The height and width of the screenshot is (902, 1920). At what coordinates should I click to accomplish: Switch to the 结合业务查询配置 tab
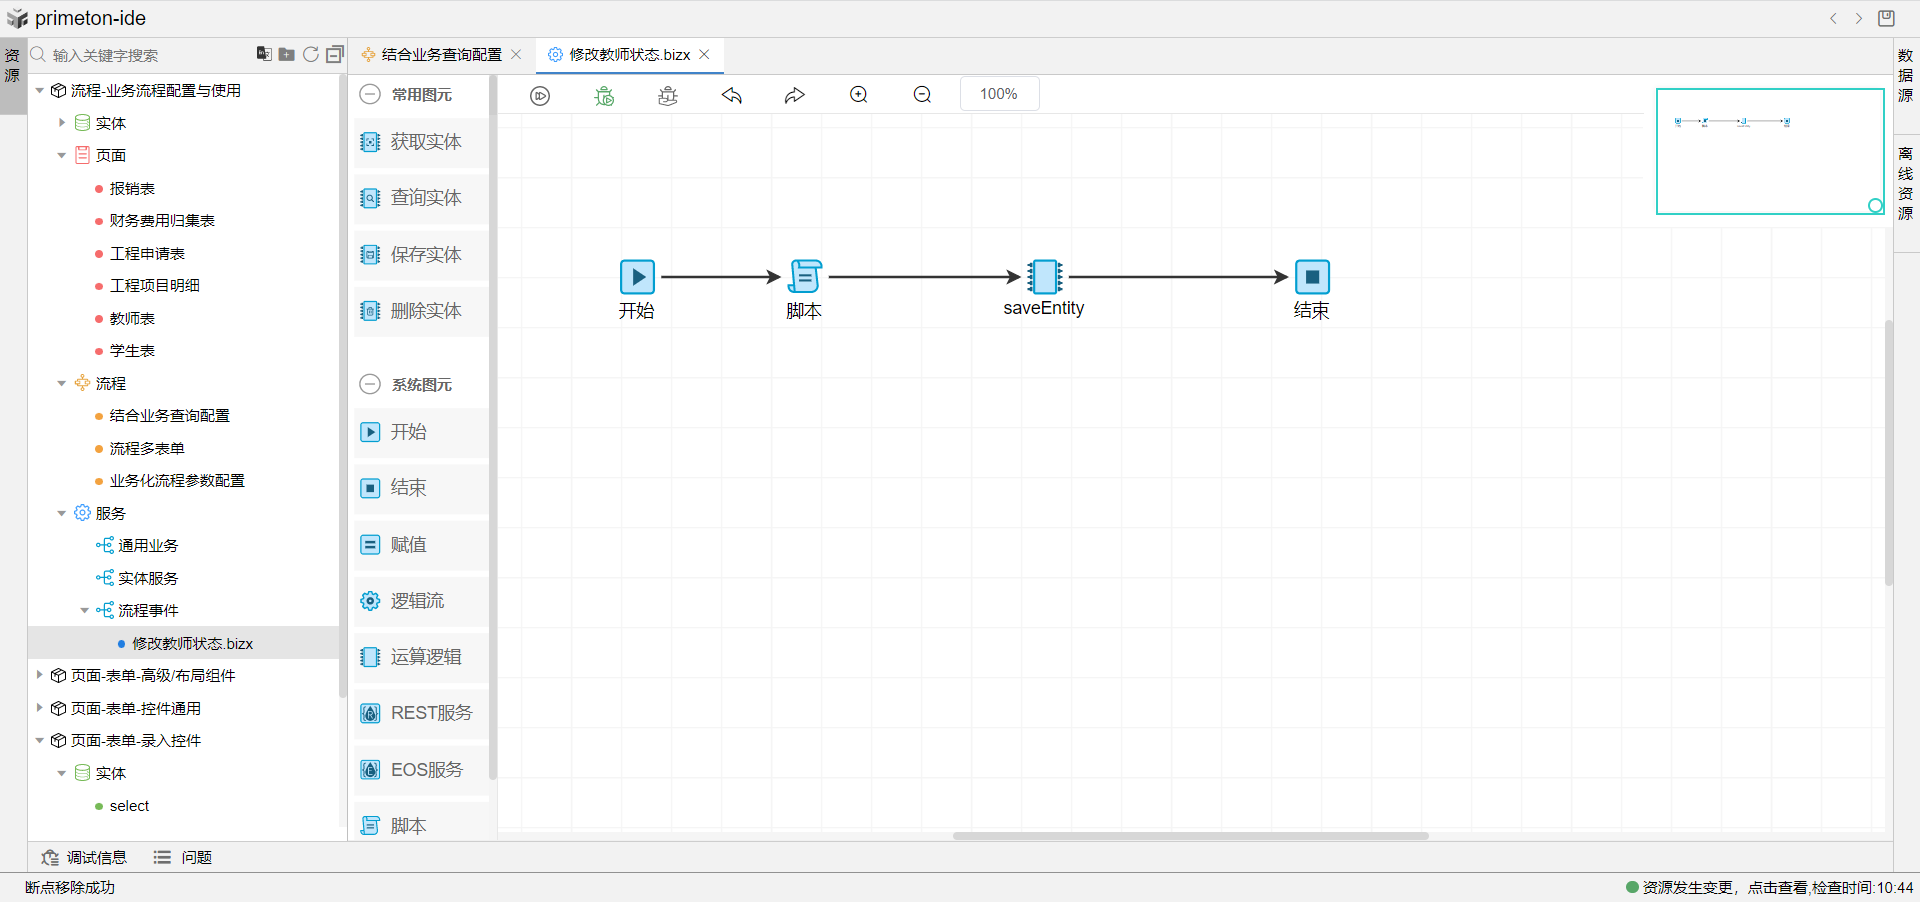tap(441, 55)
